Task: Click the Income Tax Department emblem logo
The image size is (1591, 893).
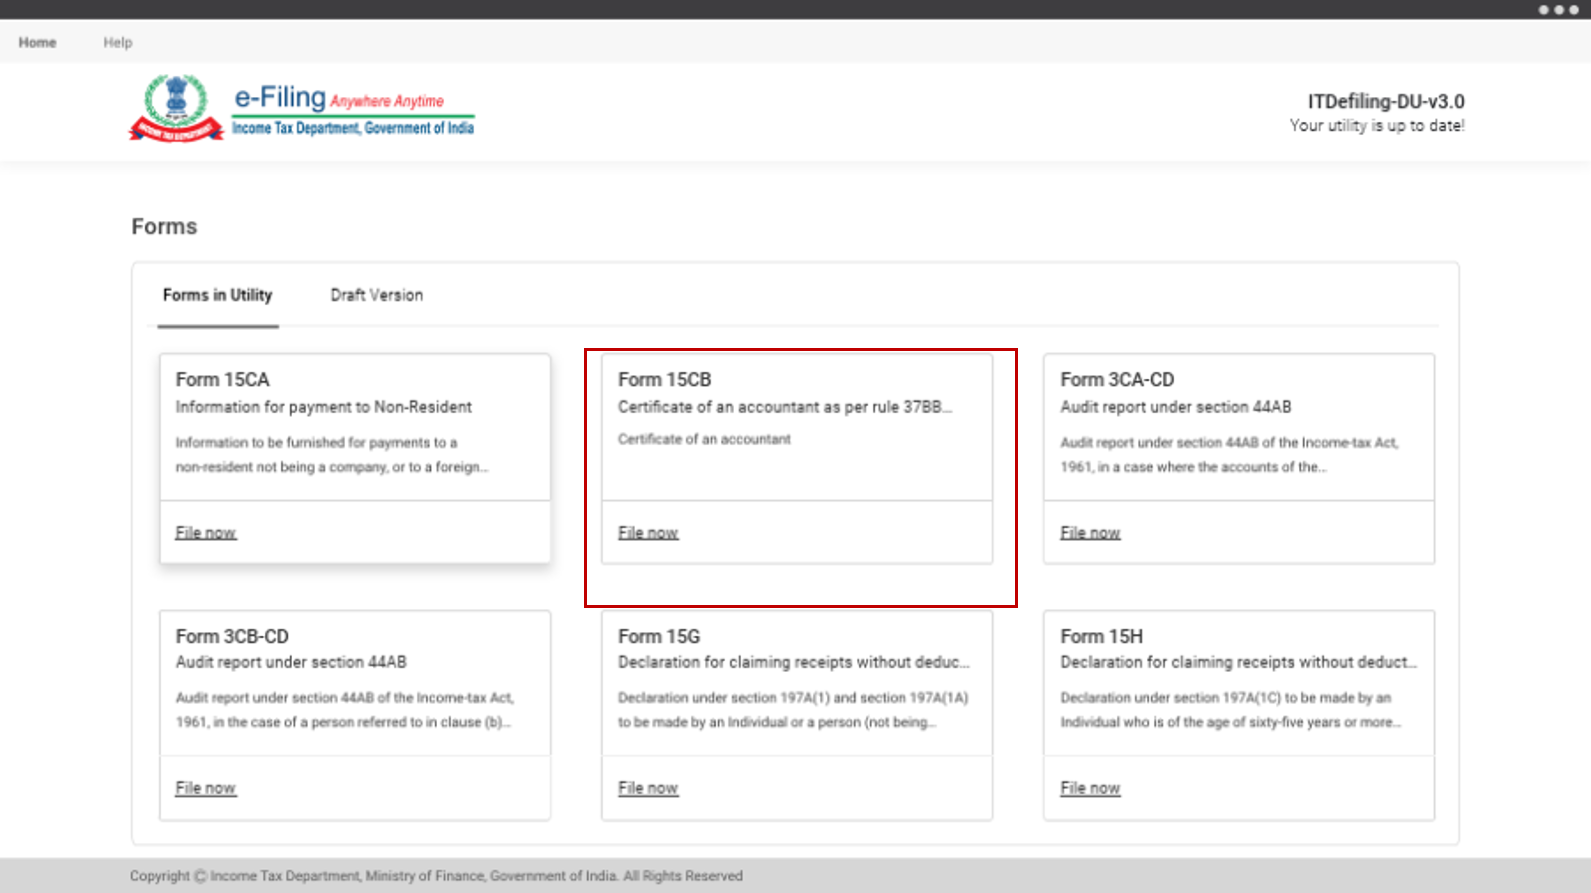Action: (176, 108)
